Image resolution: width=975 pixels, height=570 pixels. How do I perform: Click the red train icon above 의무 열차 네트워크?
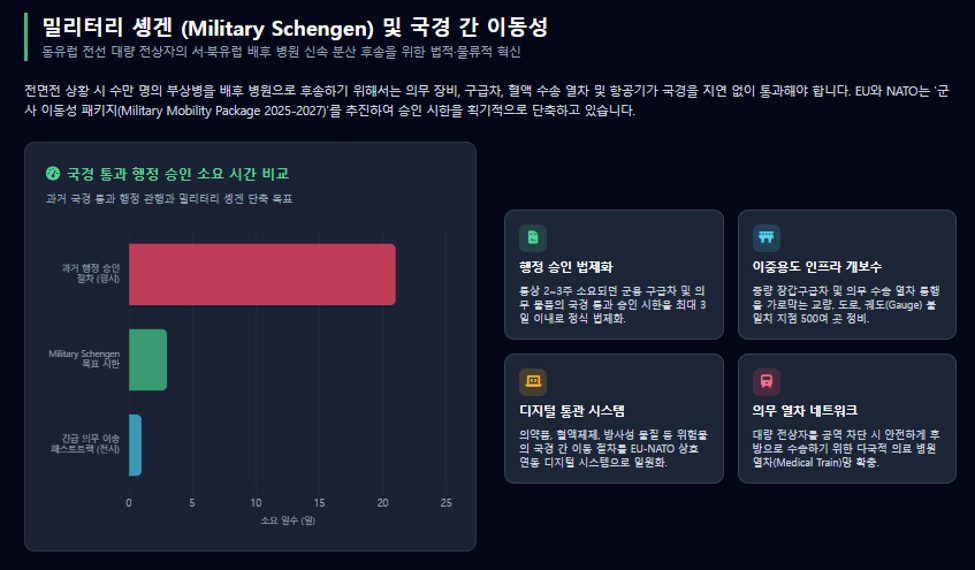[x=766, y=382]
